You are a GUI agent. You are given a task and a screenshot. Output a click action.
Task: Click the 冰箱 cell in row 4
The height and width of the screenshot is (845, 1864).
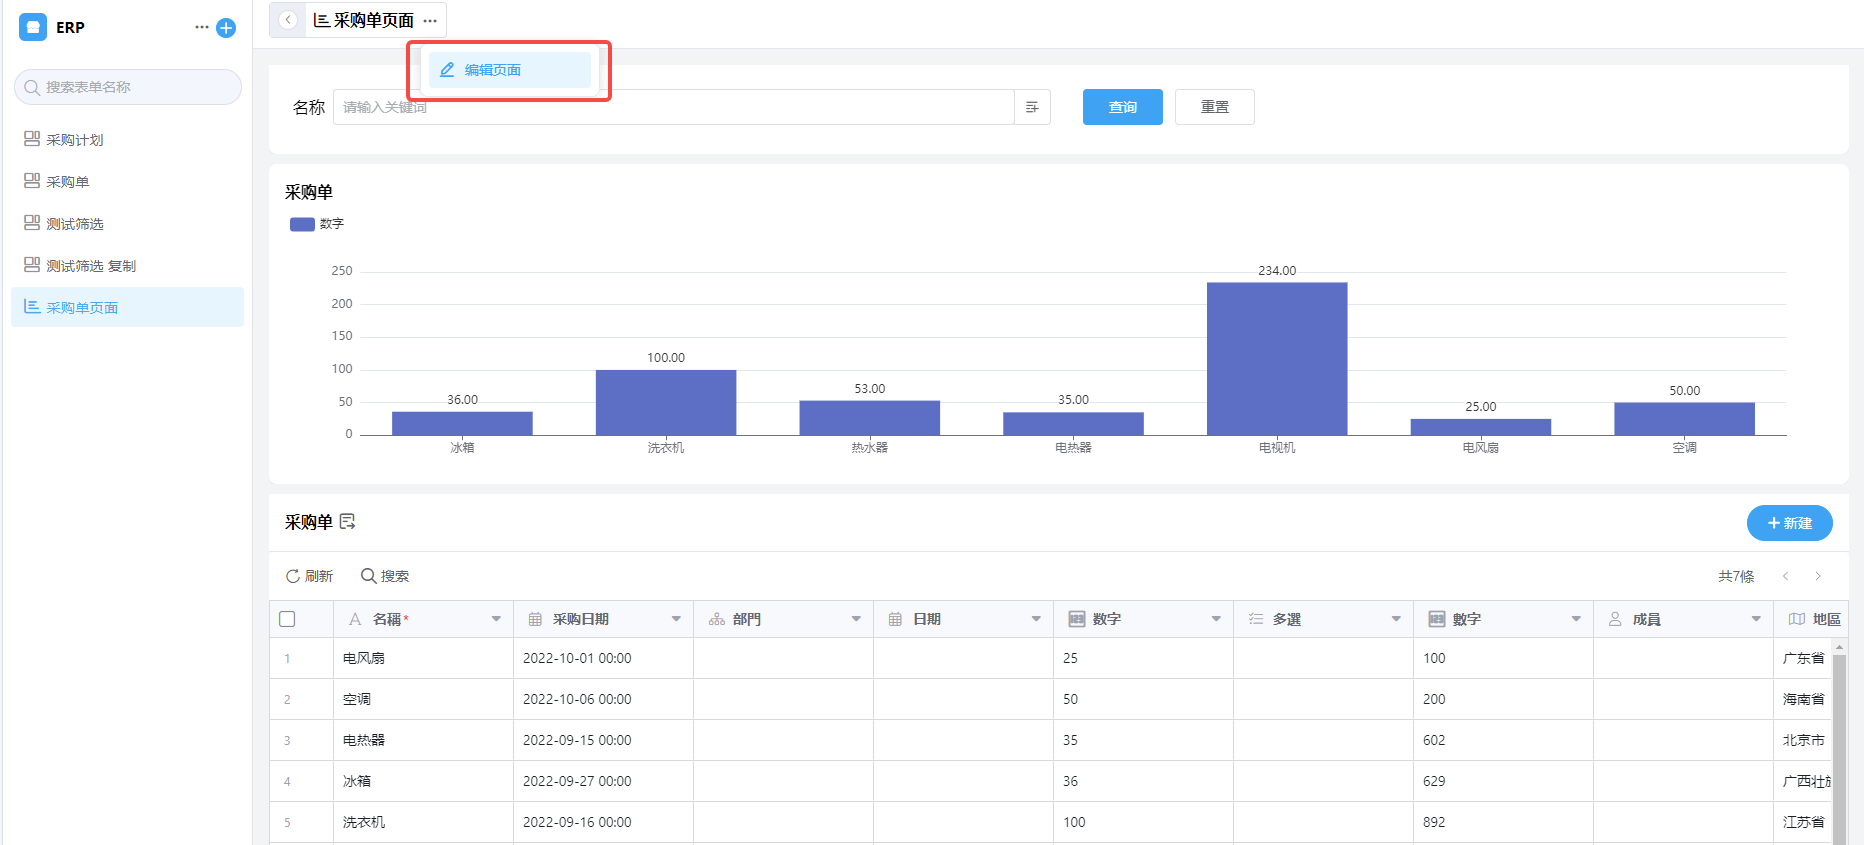[x=423, y=781]
